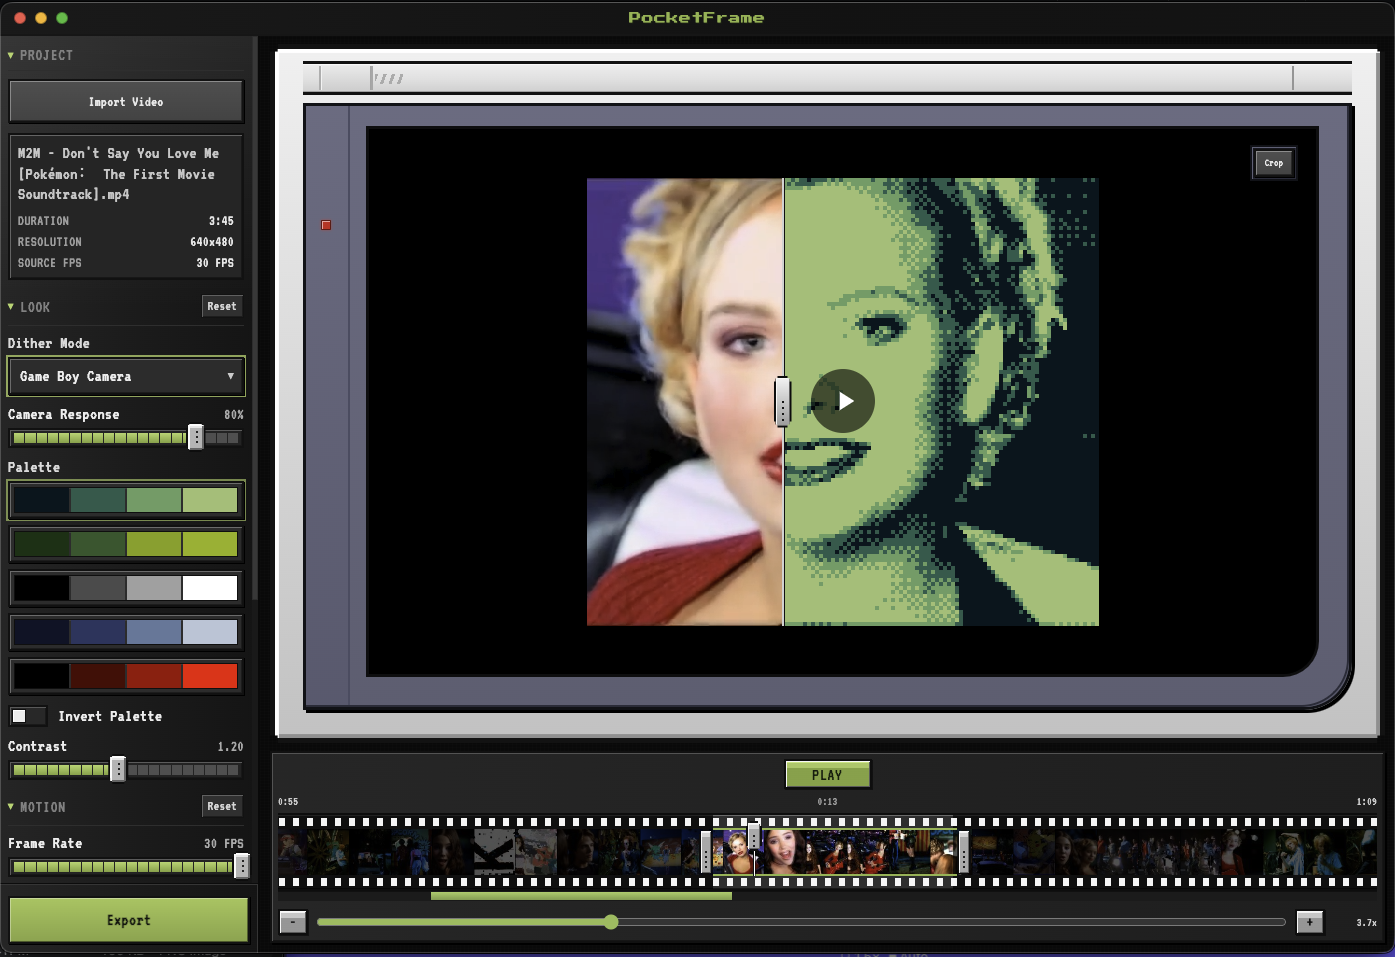
Task: Select the olive yellow-green palette
Action: pyautogui.click(x=126, y=544)
